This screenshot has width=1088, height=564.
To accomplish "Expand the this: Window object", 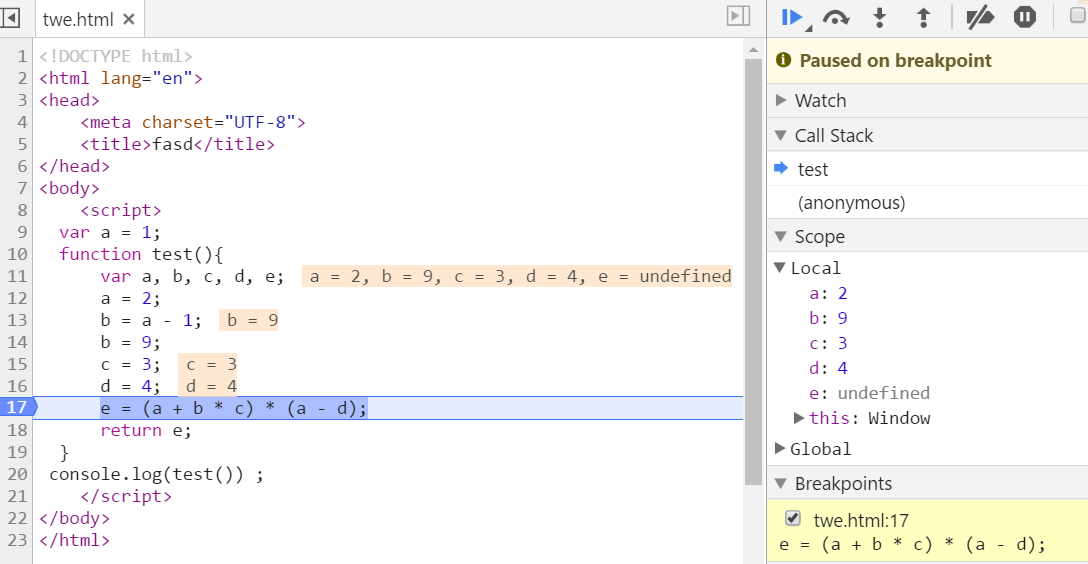I will 799,418.
